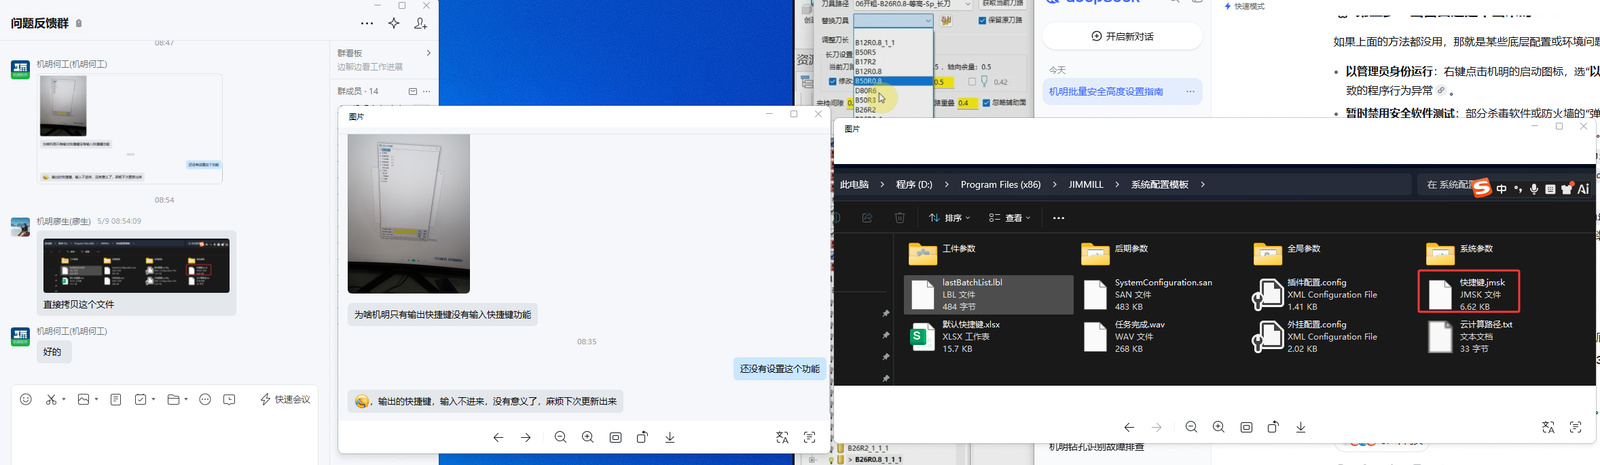Viewport: 1600px width, 465px height.
Task: Toggle the 修改 checkbox in tool settings
Action: (832, 81)
